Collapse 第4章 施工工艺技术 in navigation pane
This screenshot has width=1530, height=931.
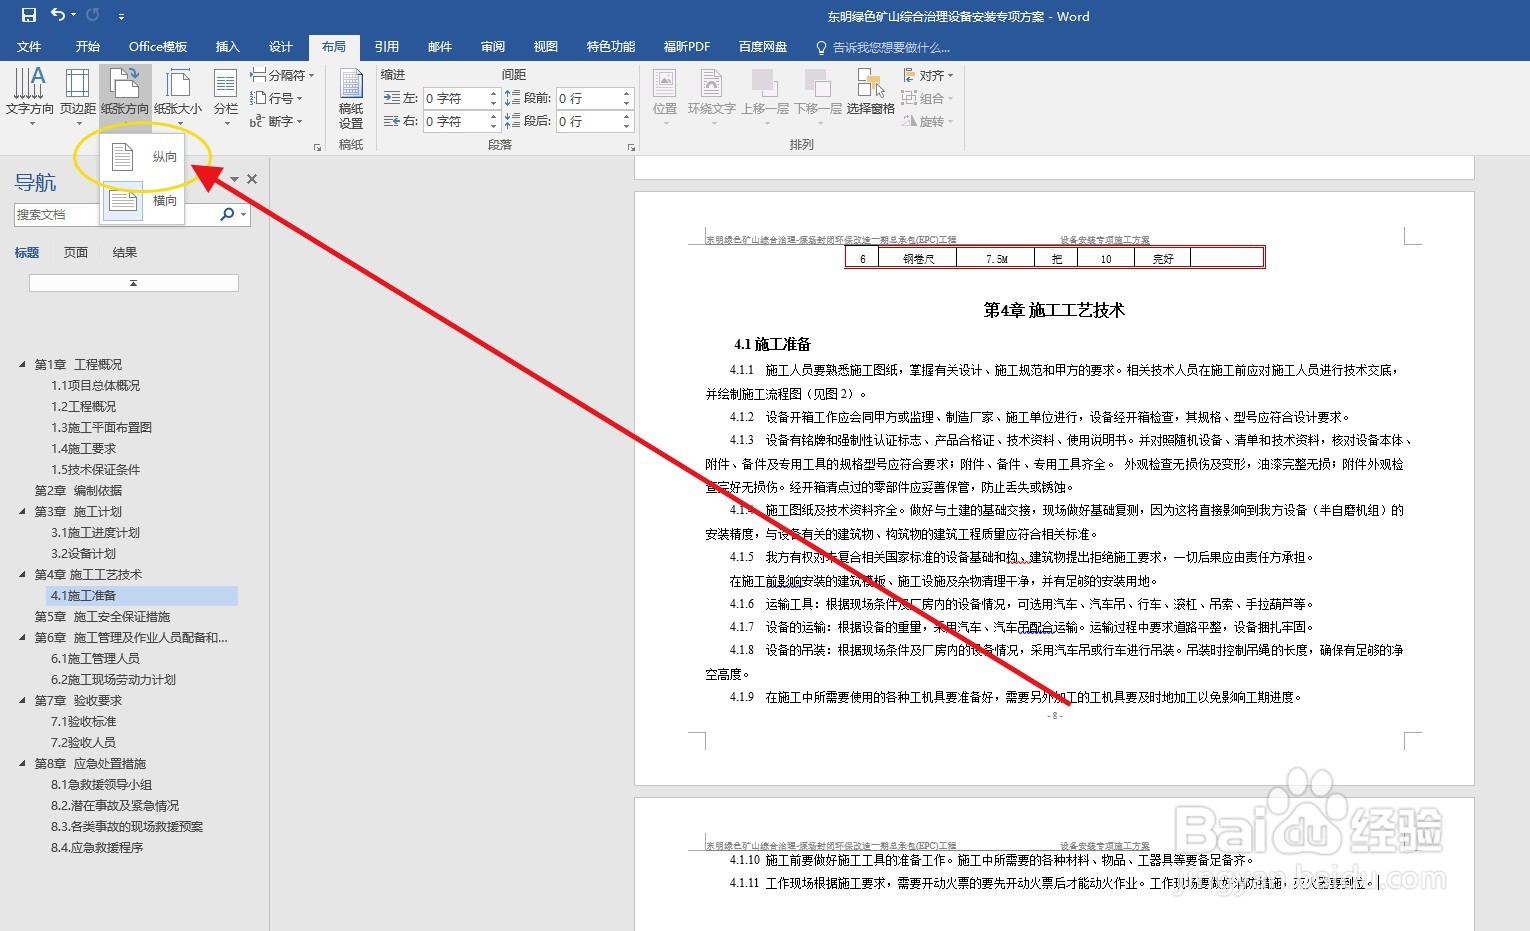tap(23, 574)
